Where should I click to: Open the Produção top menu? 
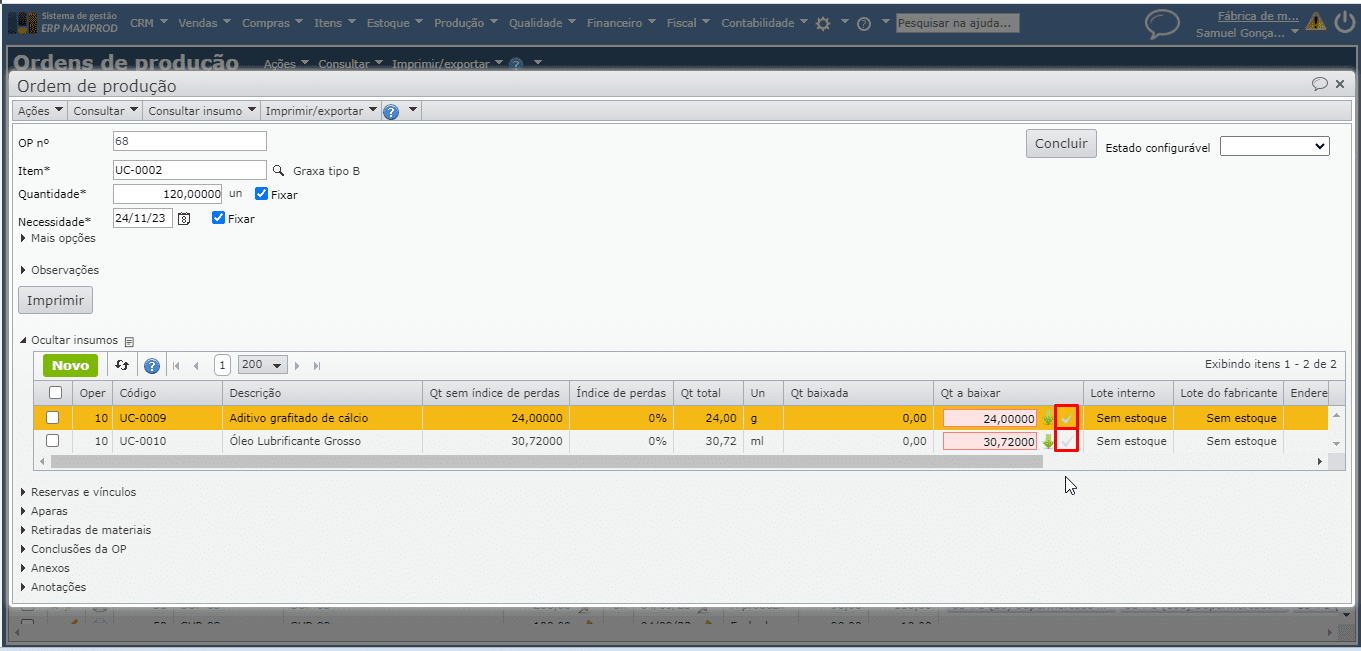click(x=467, y=23)
